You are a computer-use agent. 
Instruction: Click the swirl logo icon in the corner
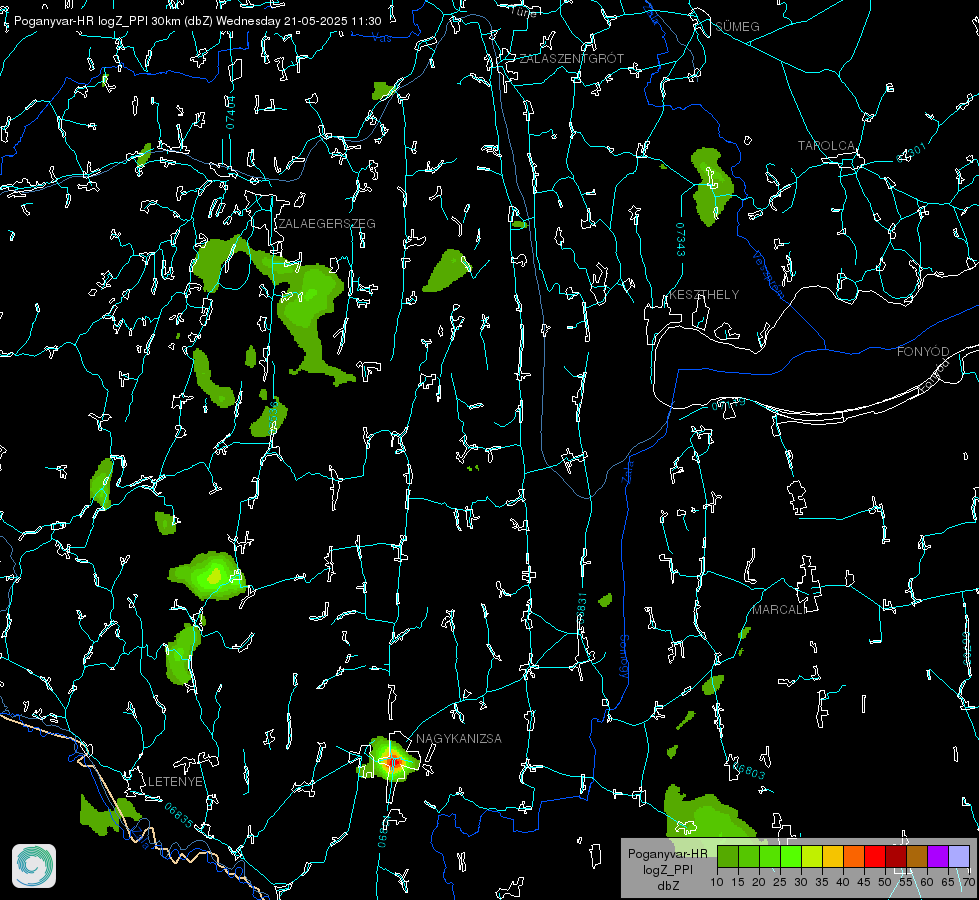pos(34,866)
